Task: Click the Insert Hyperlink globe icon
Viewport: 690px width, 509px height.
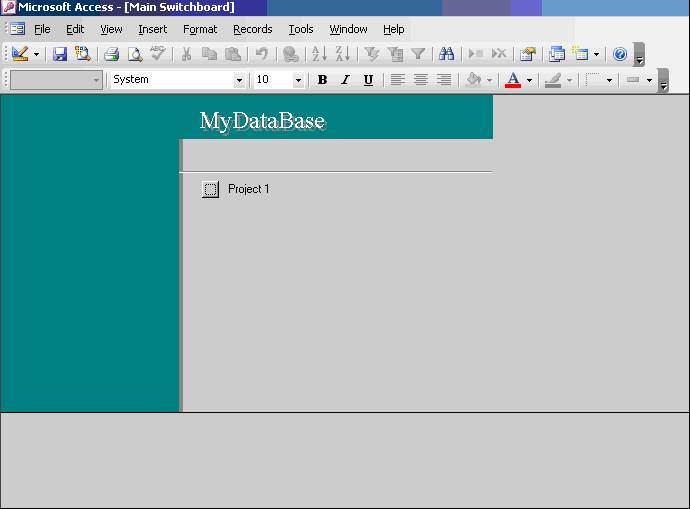Action: [291, 54]
